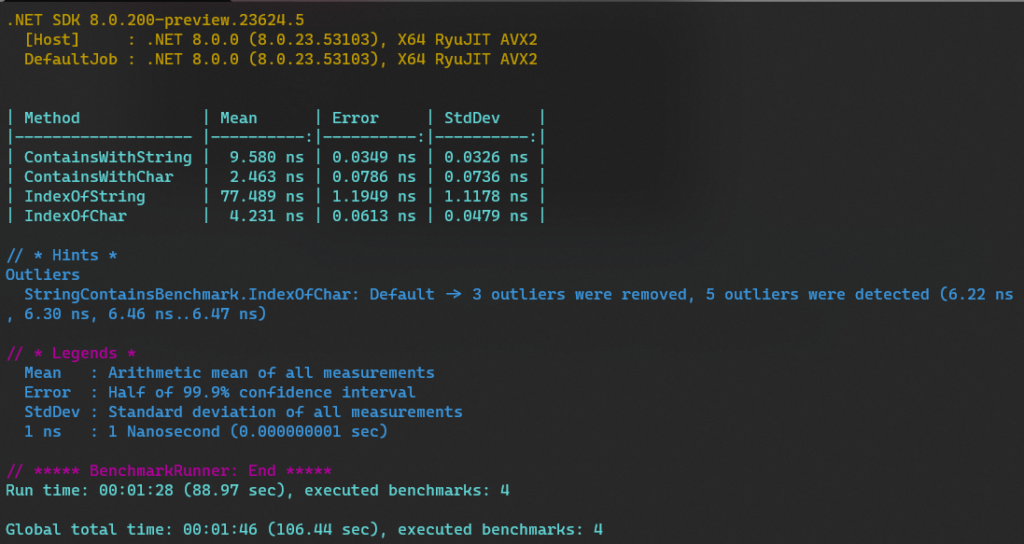Click the StdDev column header

[472, 118]
